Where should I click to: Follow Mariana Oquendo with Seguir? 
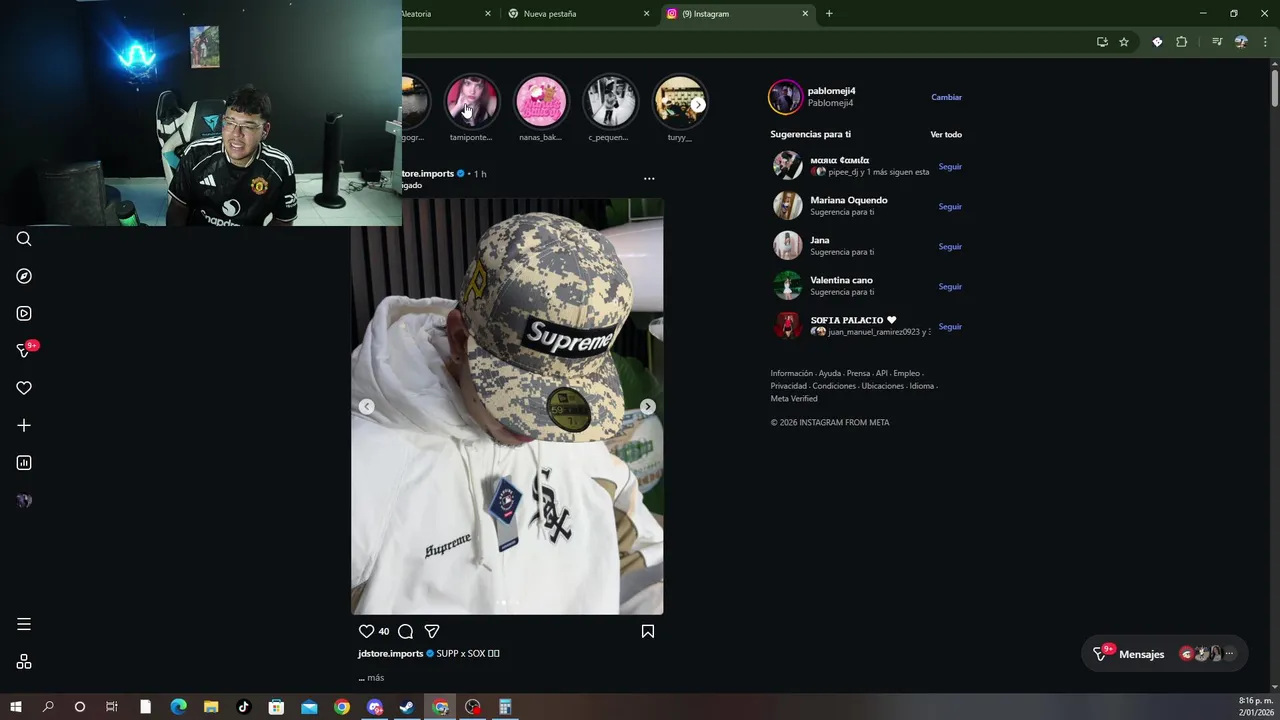[950, 207]
